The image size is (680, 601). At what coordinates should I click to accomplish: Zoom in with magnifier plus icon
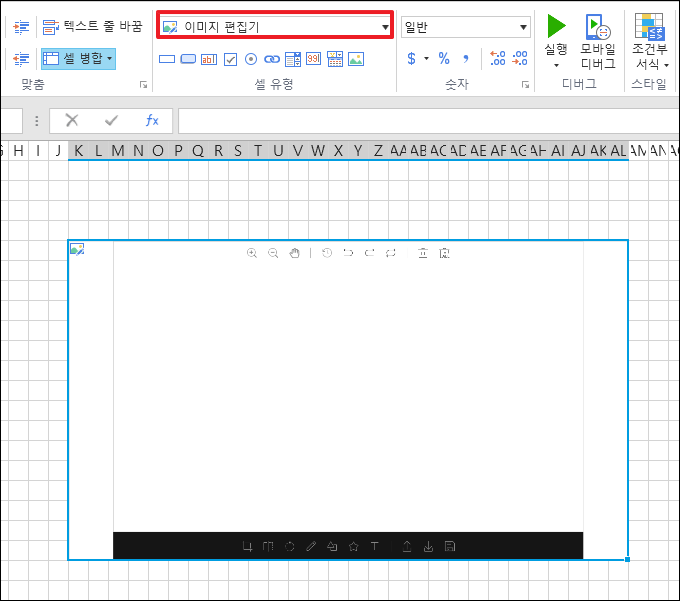click(252, 253)
